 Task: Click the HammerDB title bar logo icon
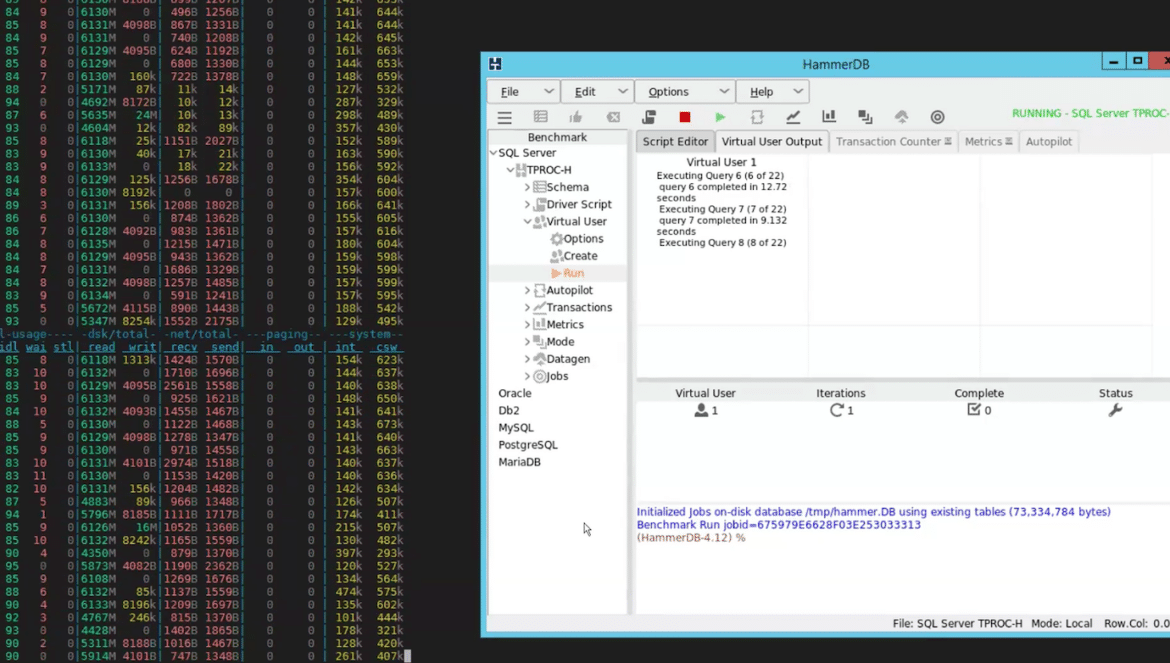pos(495,64)
